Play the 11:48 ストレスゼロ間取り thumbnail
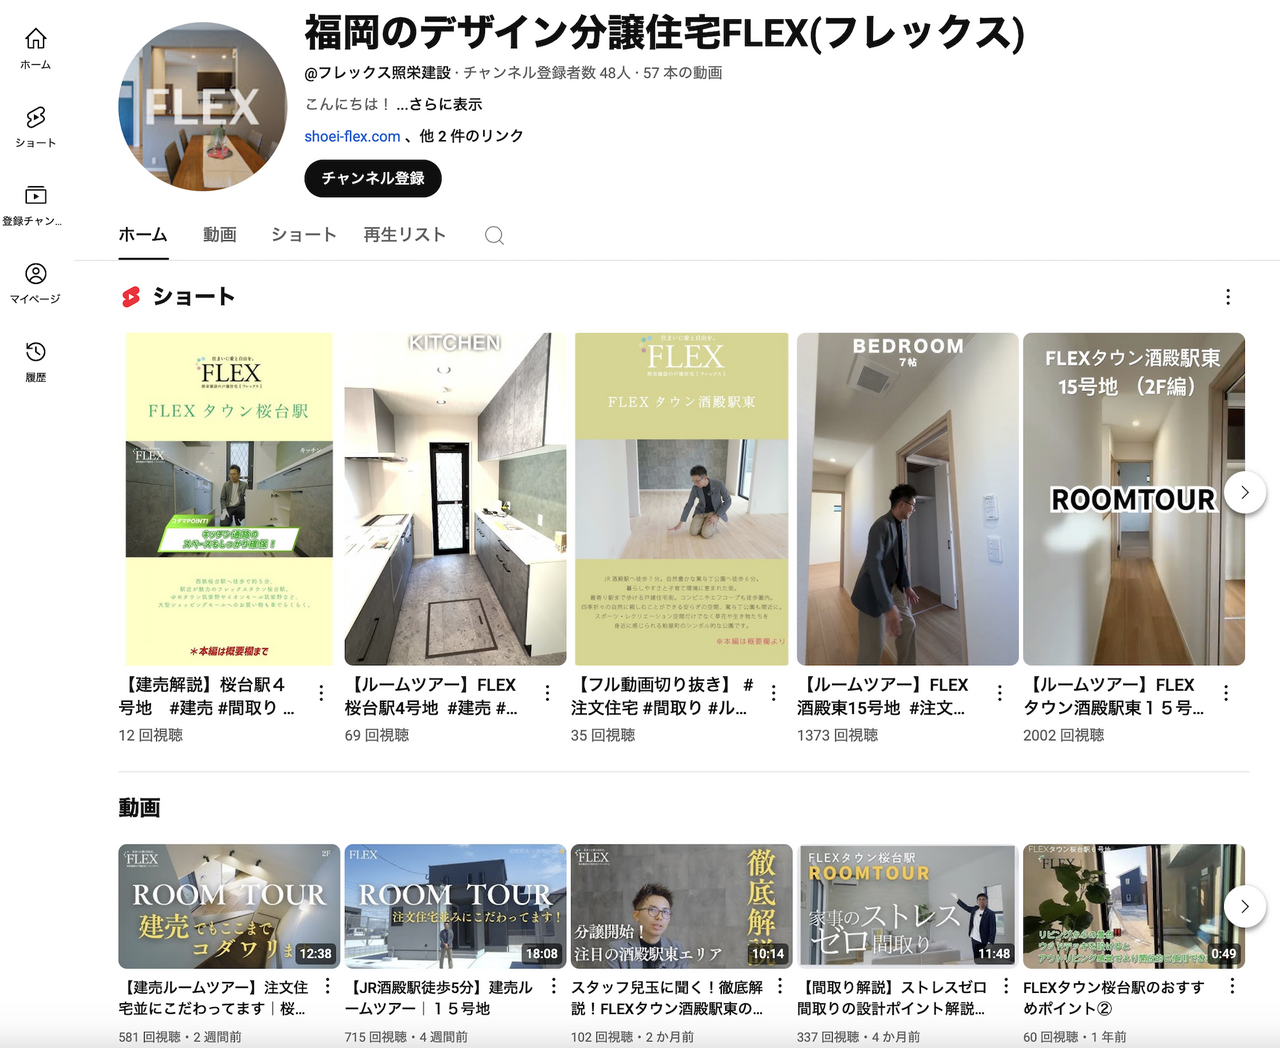 coord(908,906)
